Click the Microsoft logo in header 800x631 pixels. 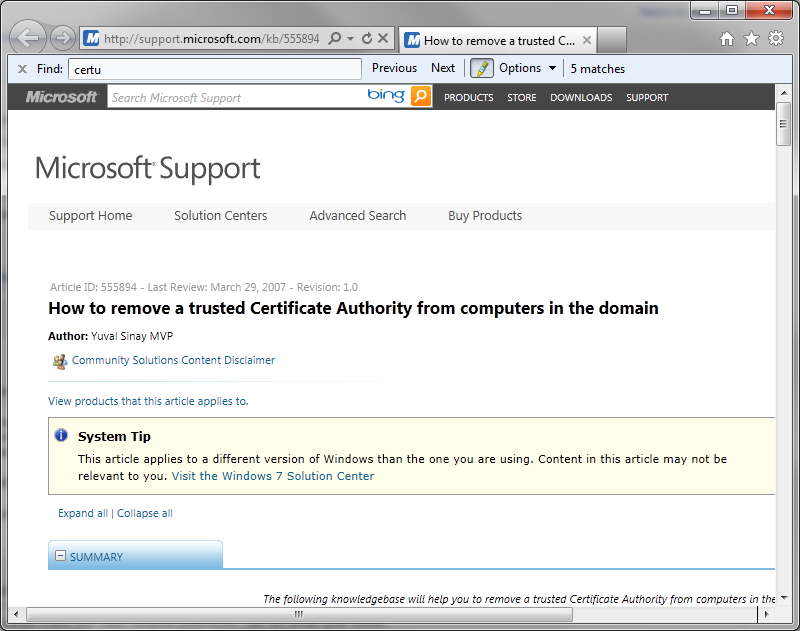click(61, 97)
